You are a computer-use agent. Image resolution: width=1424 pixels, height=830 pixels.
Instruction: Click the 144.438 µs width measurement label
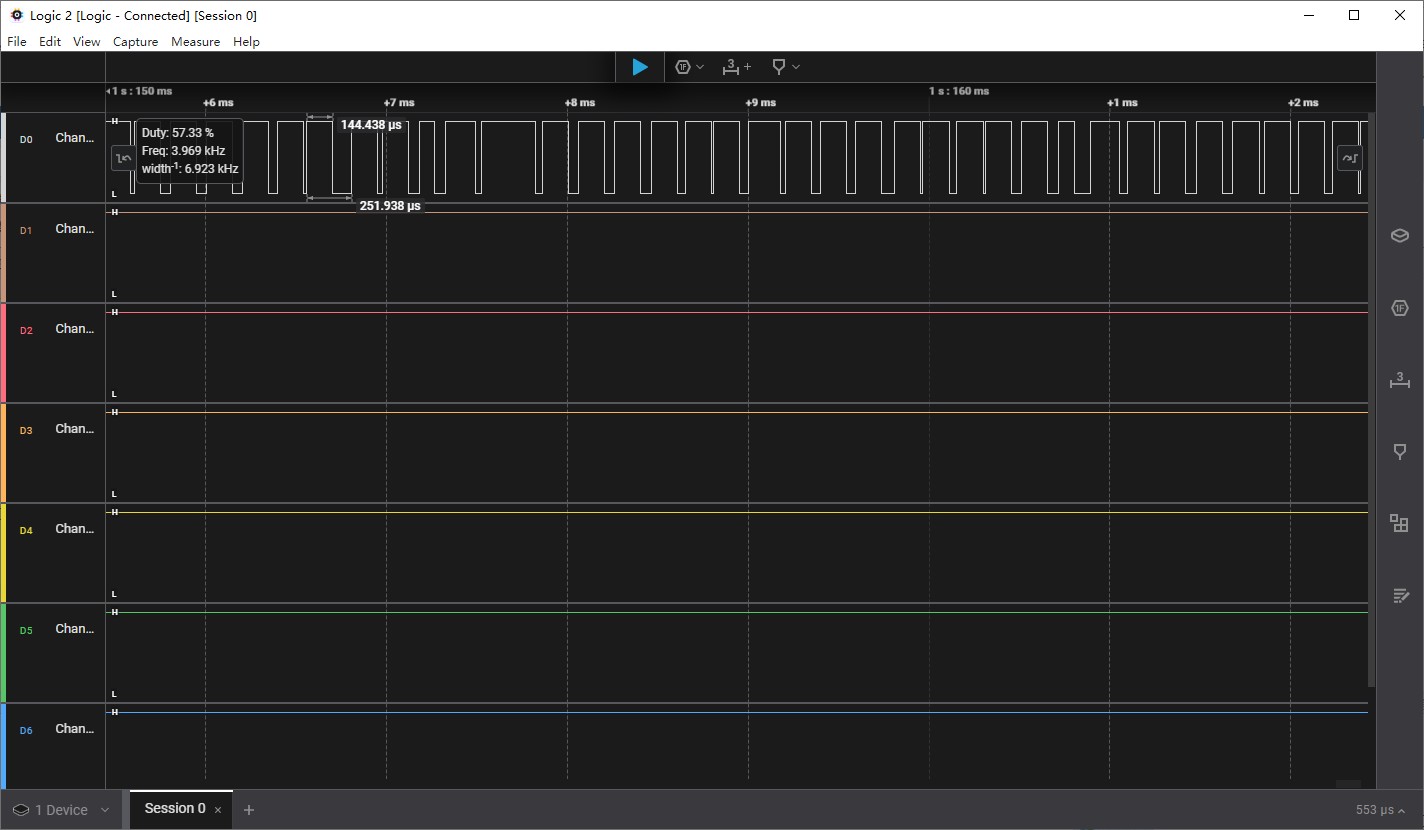click(371, 125)
